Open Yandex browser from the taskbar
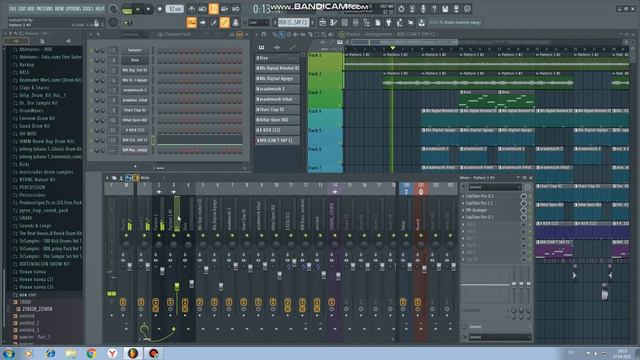The height and width of the screenshot is (360, 640). coord(112,353)
